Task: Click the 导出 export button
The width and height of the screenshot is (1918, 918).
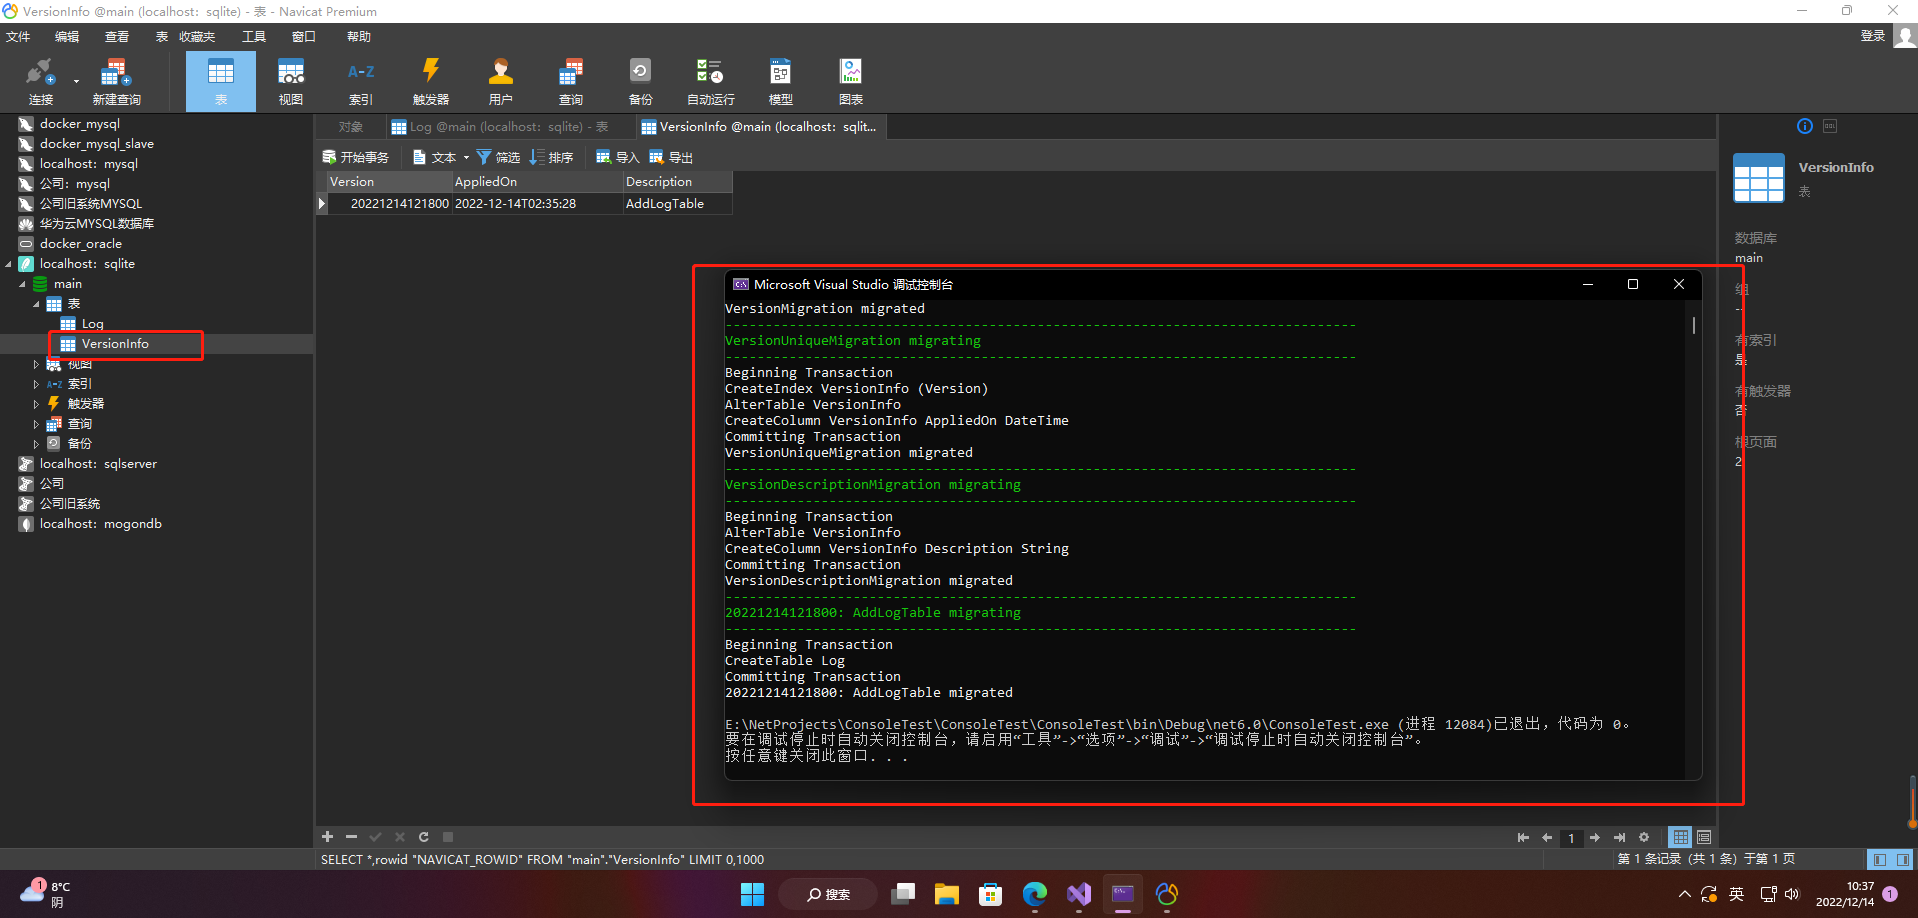Action: point(671,157)
